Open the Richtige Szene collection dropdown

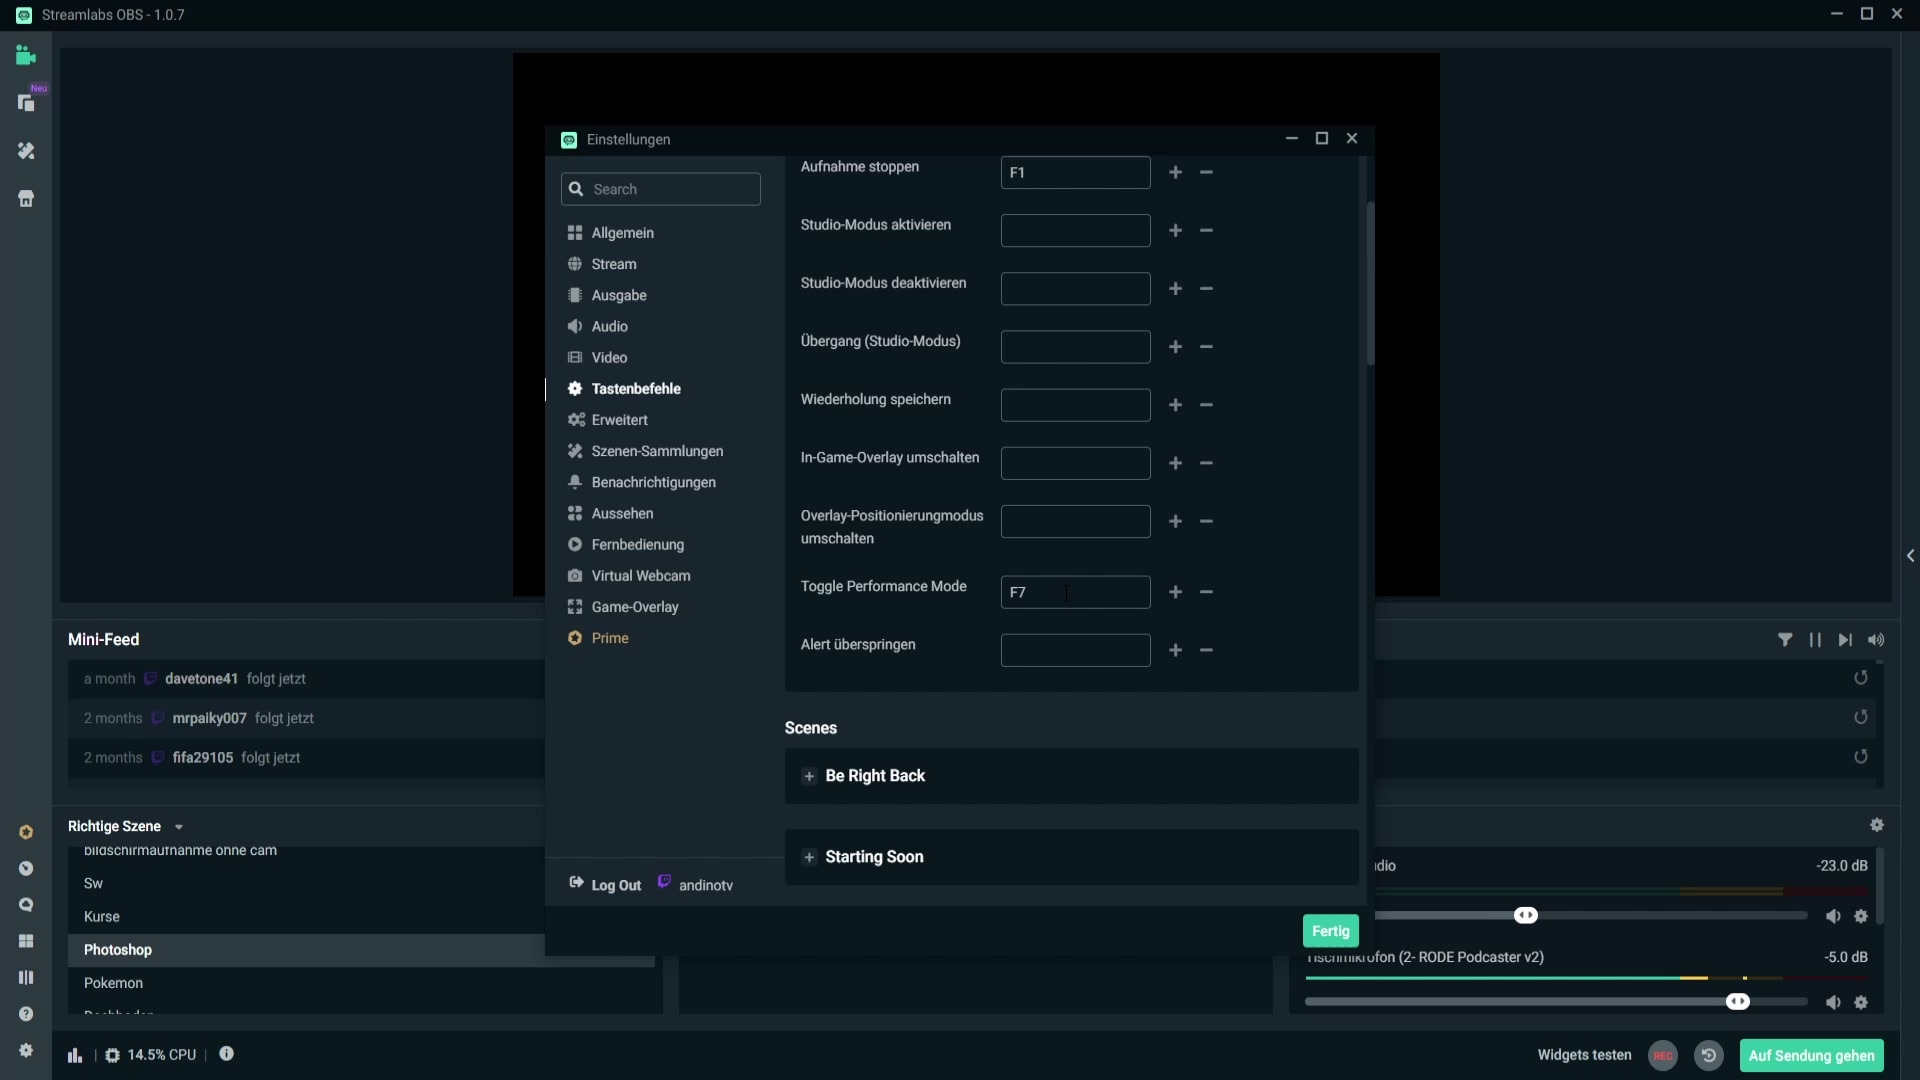pos(179,827)
